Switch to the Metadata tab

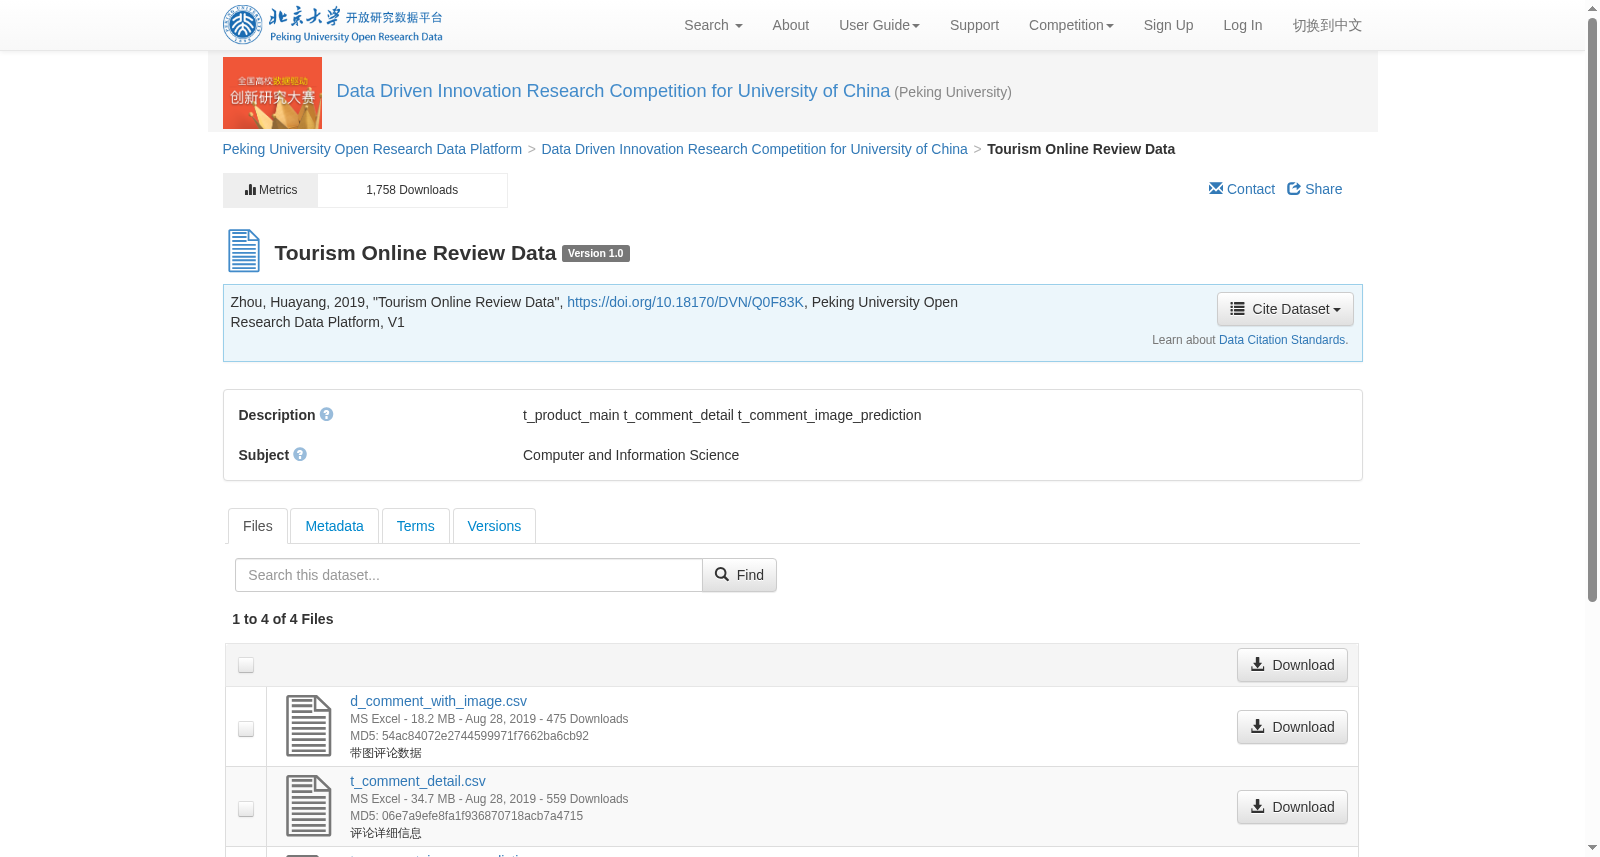coord(334,526)
